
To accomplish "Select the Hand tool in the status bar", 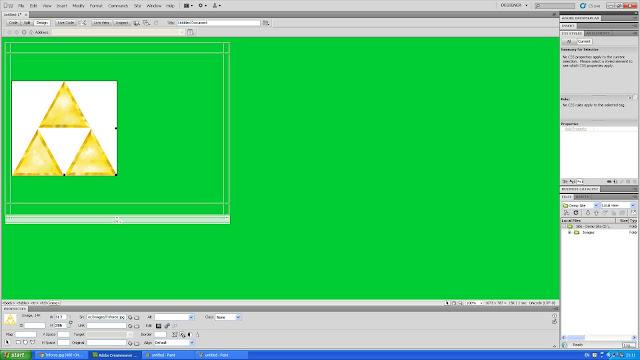I will 453,303.
